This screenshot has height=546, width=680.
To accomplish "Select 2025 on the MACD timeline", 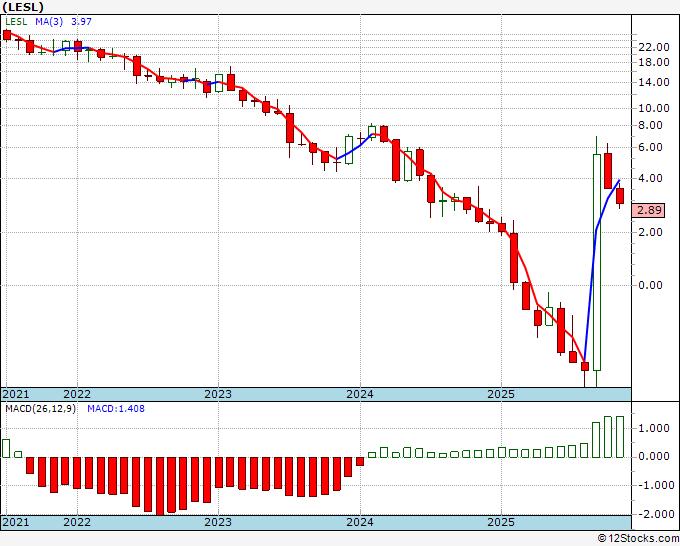I will [x=501, y=522].
